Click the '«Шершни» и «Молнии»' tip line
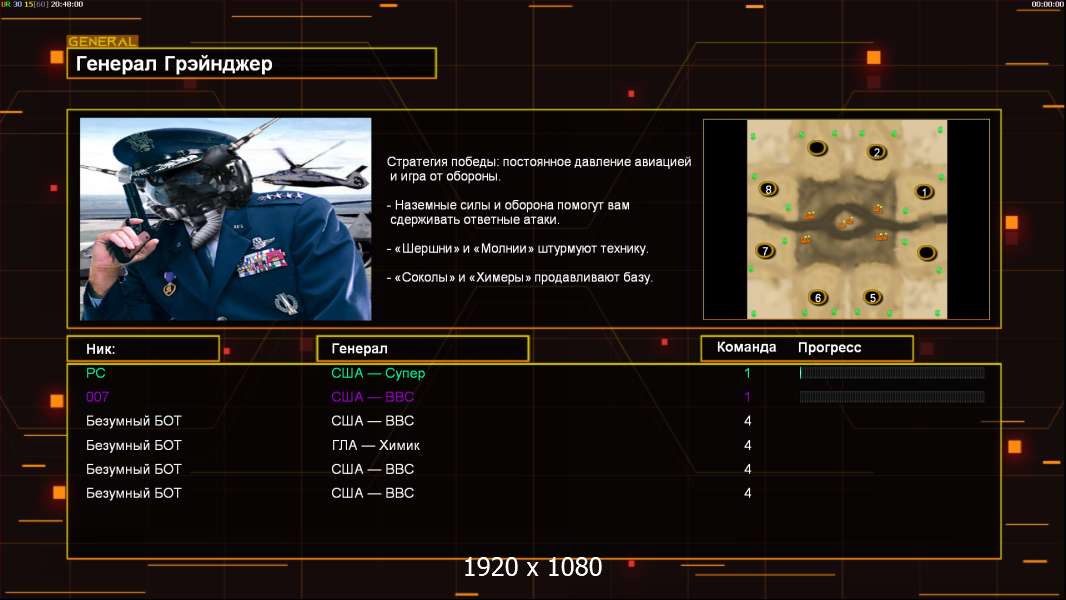This screenshot has width=1066, height=600. (517, 249)
